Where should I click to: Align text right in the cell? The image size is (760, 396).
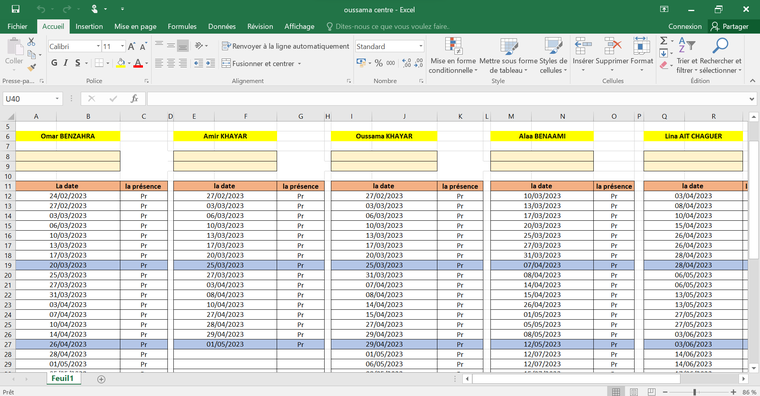pyautogui.click(x=183, y=63)
